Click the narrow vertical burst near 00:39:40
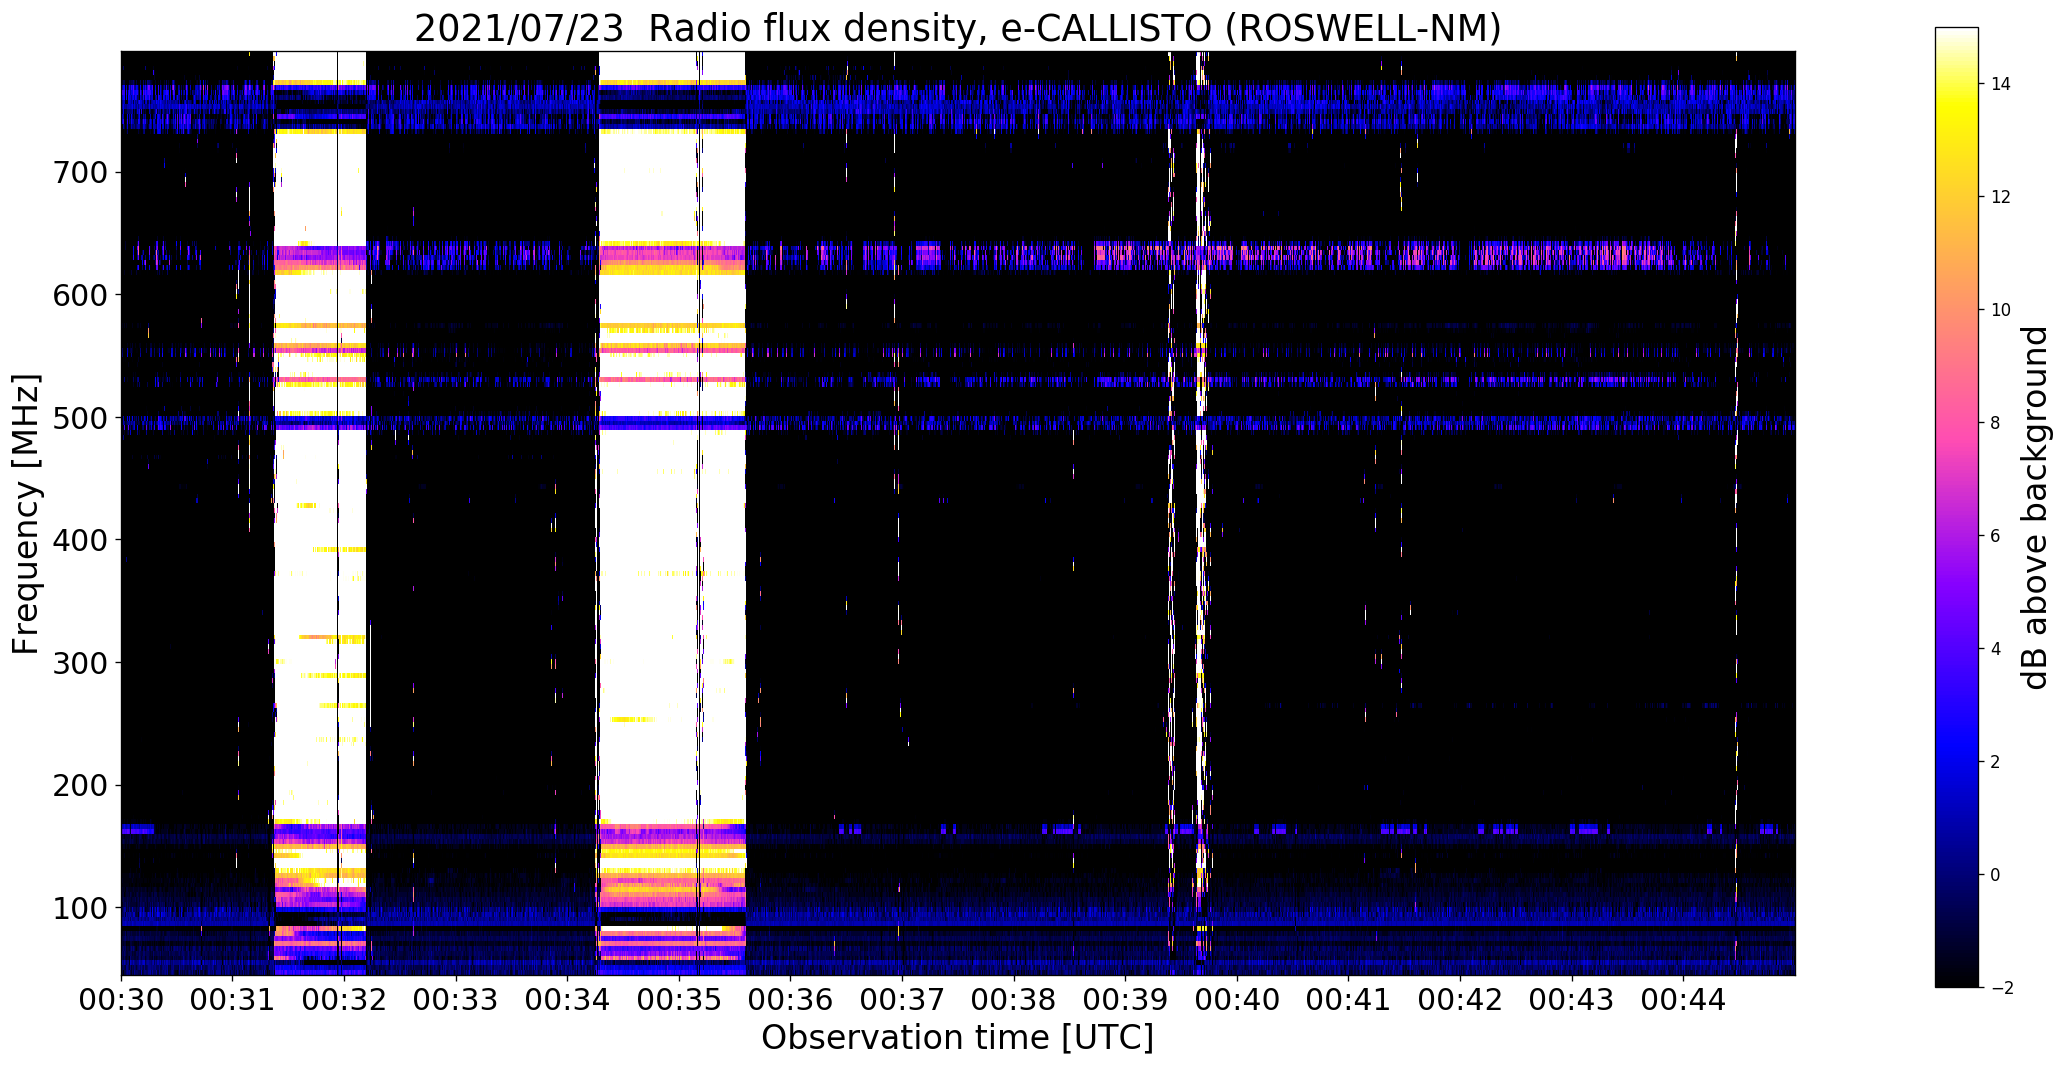Screen dimensions: 2066x1067 click(x=1201, y=513)
